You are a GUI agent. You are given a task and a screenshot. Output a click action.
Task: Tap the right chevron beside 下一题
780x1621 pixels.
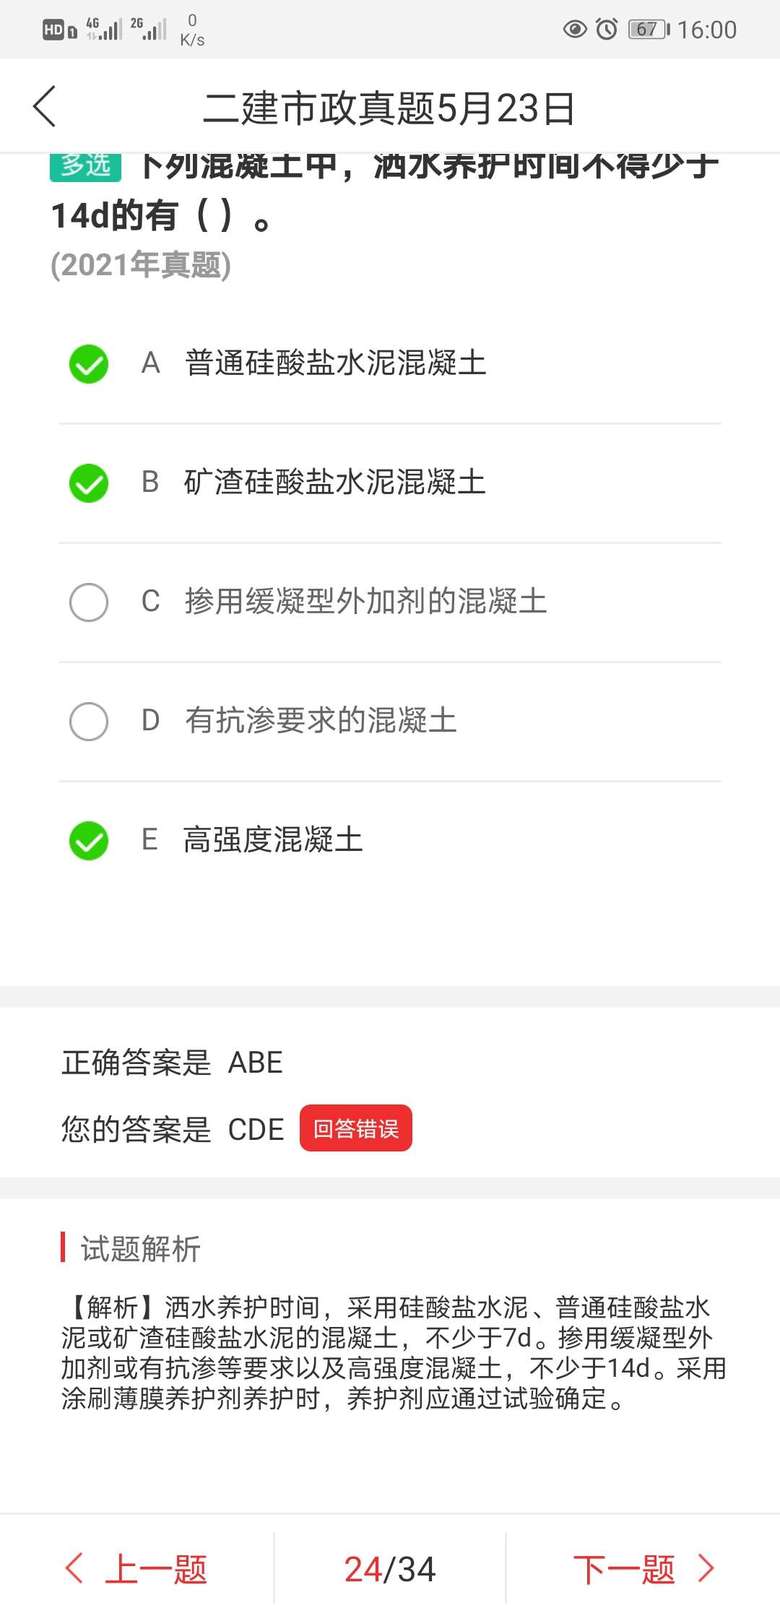[x=707, y=1567]
